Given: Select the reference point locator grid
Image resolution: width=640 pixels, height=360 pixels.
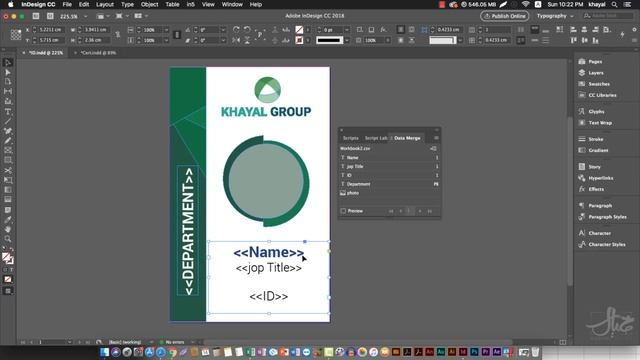Looking at the screenshot, I should point(16,35).
